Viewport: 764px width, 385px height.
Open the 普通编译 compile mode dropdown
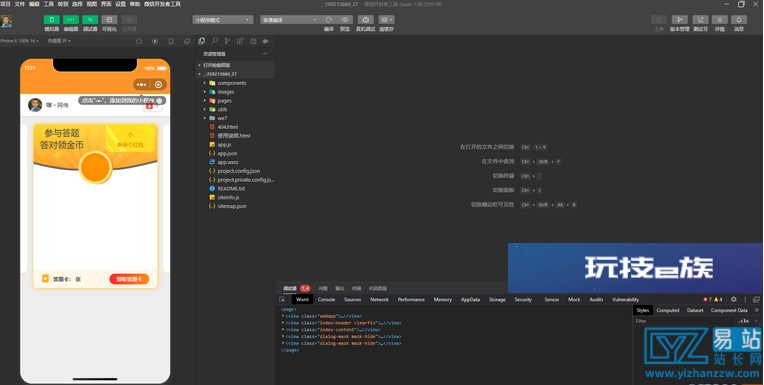pyautogui.click(x=290, y=20)
